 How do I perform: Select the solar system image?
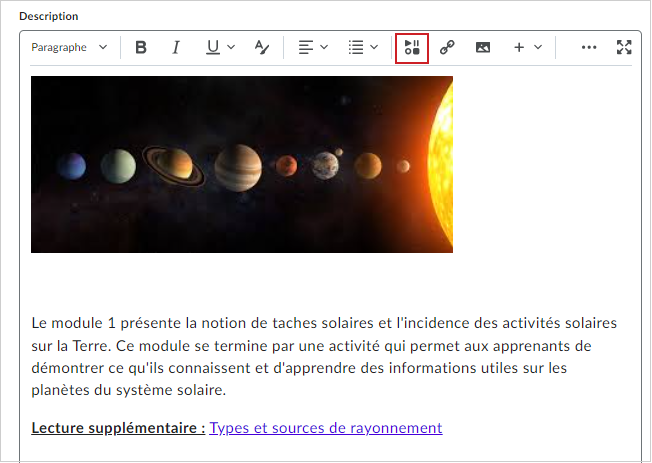[242, 164]
